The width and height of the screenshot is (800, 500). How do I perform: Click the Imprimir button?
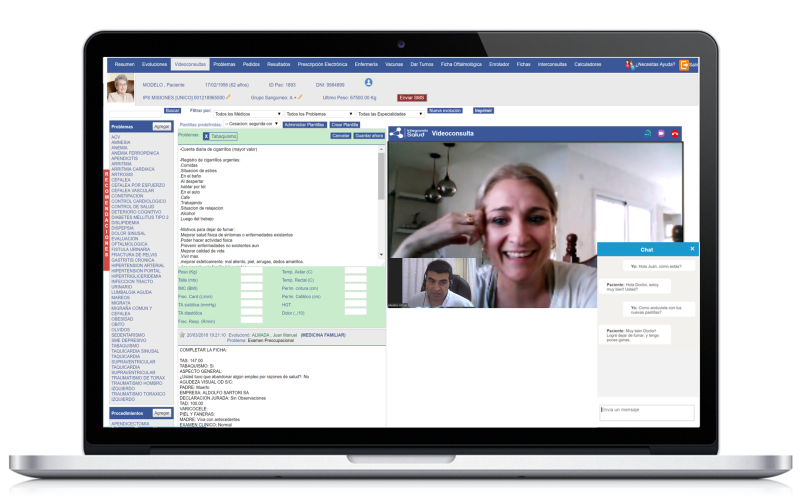pos(483,111)
